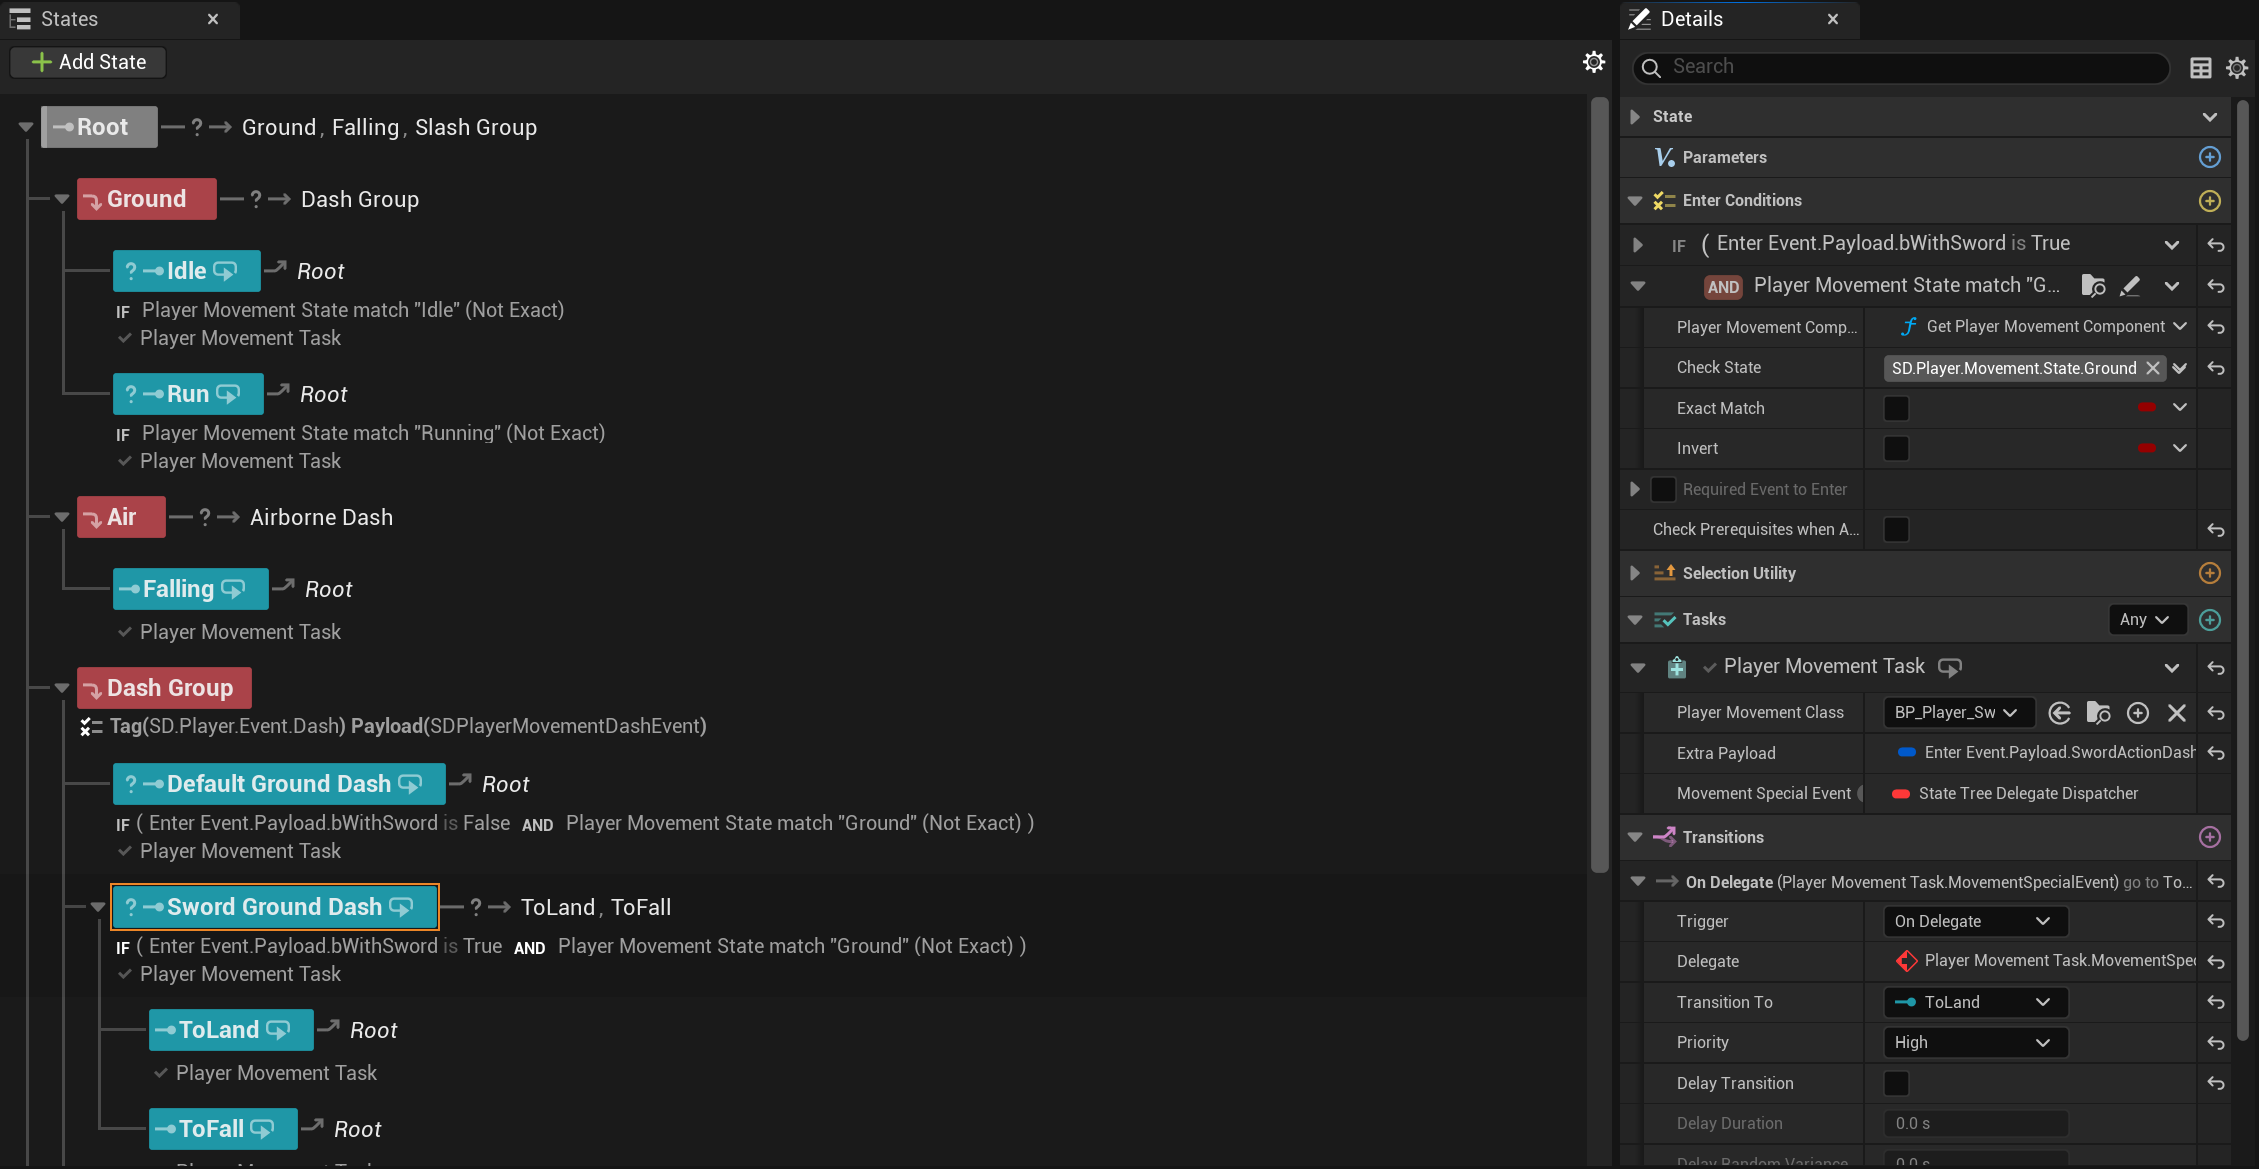Switch to the Details tab
This screenshot has height=1169, width=2259.
(x=1691, y=19)
